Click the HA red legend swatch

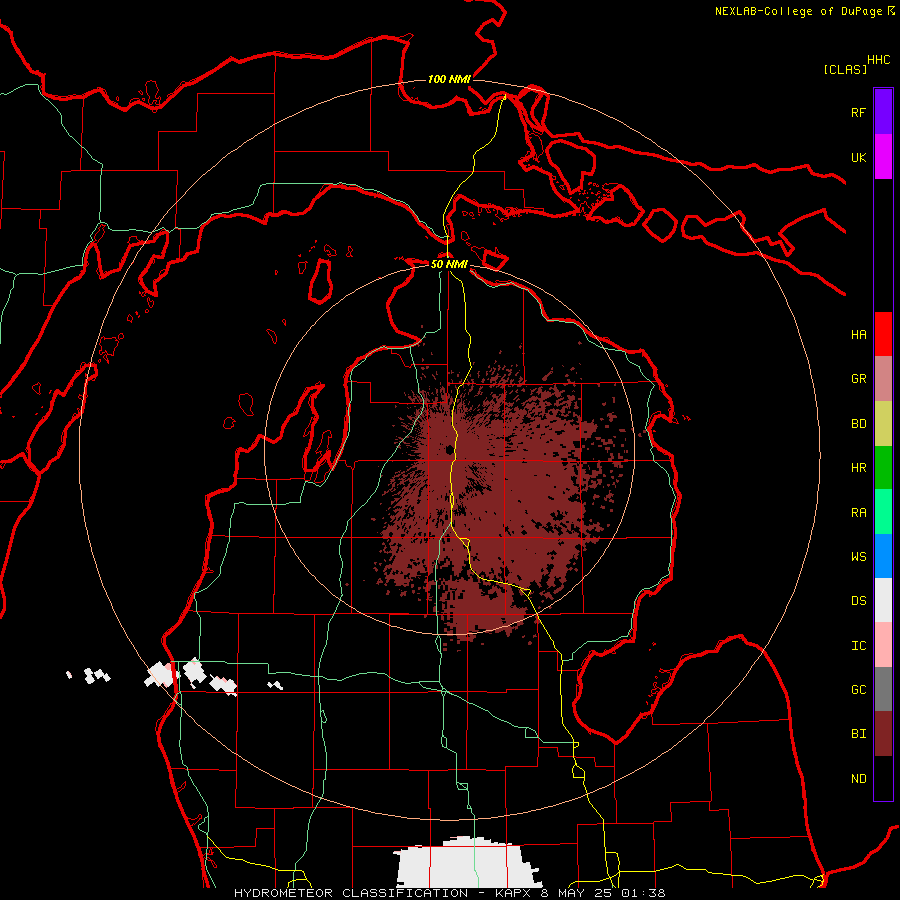coord(883,334)
